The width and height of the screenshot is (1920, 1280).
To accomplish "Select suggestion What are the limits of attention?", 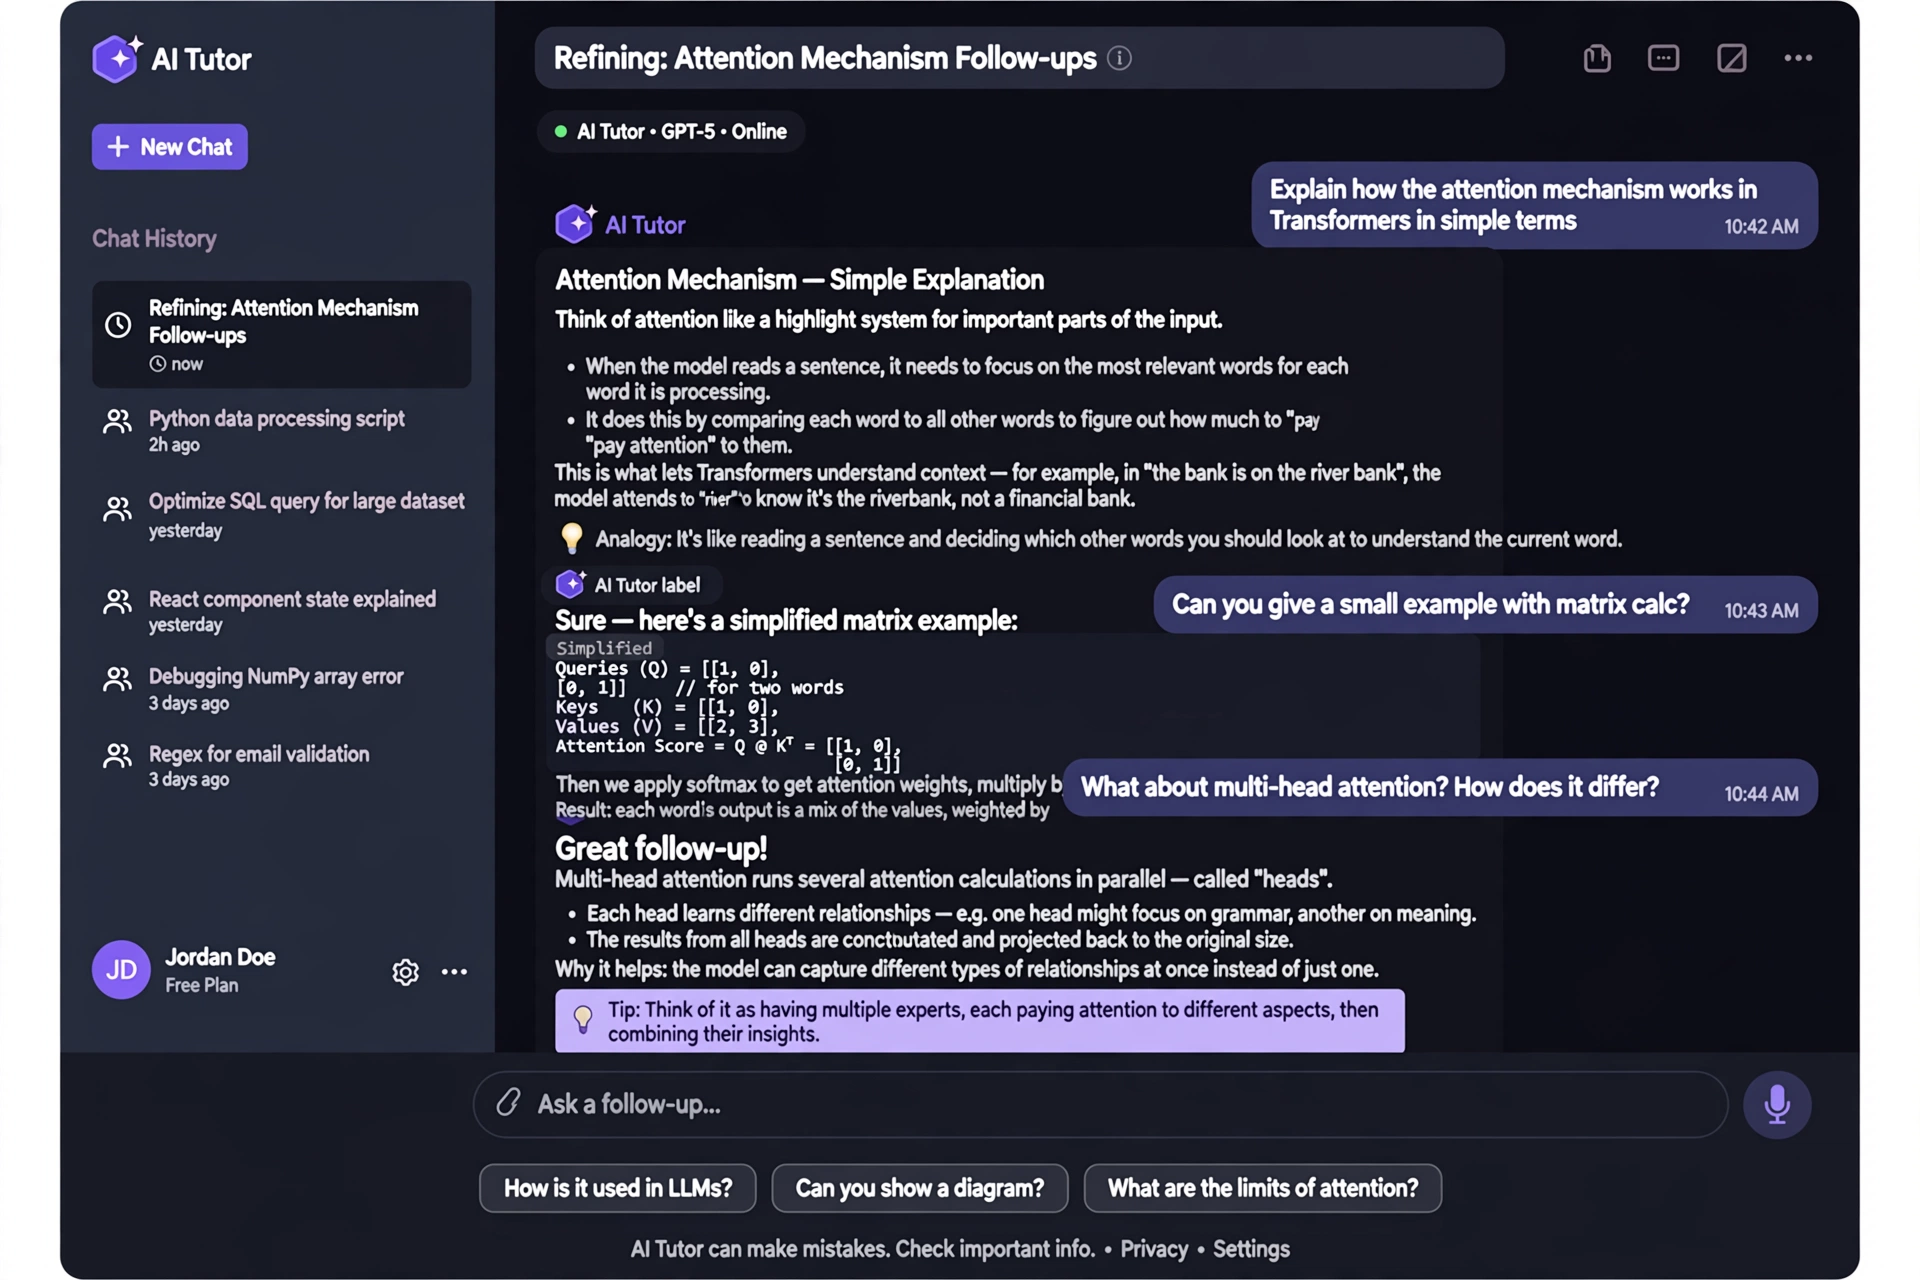I will [x=1263, y=1188].
